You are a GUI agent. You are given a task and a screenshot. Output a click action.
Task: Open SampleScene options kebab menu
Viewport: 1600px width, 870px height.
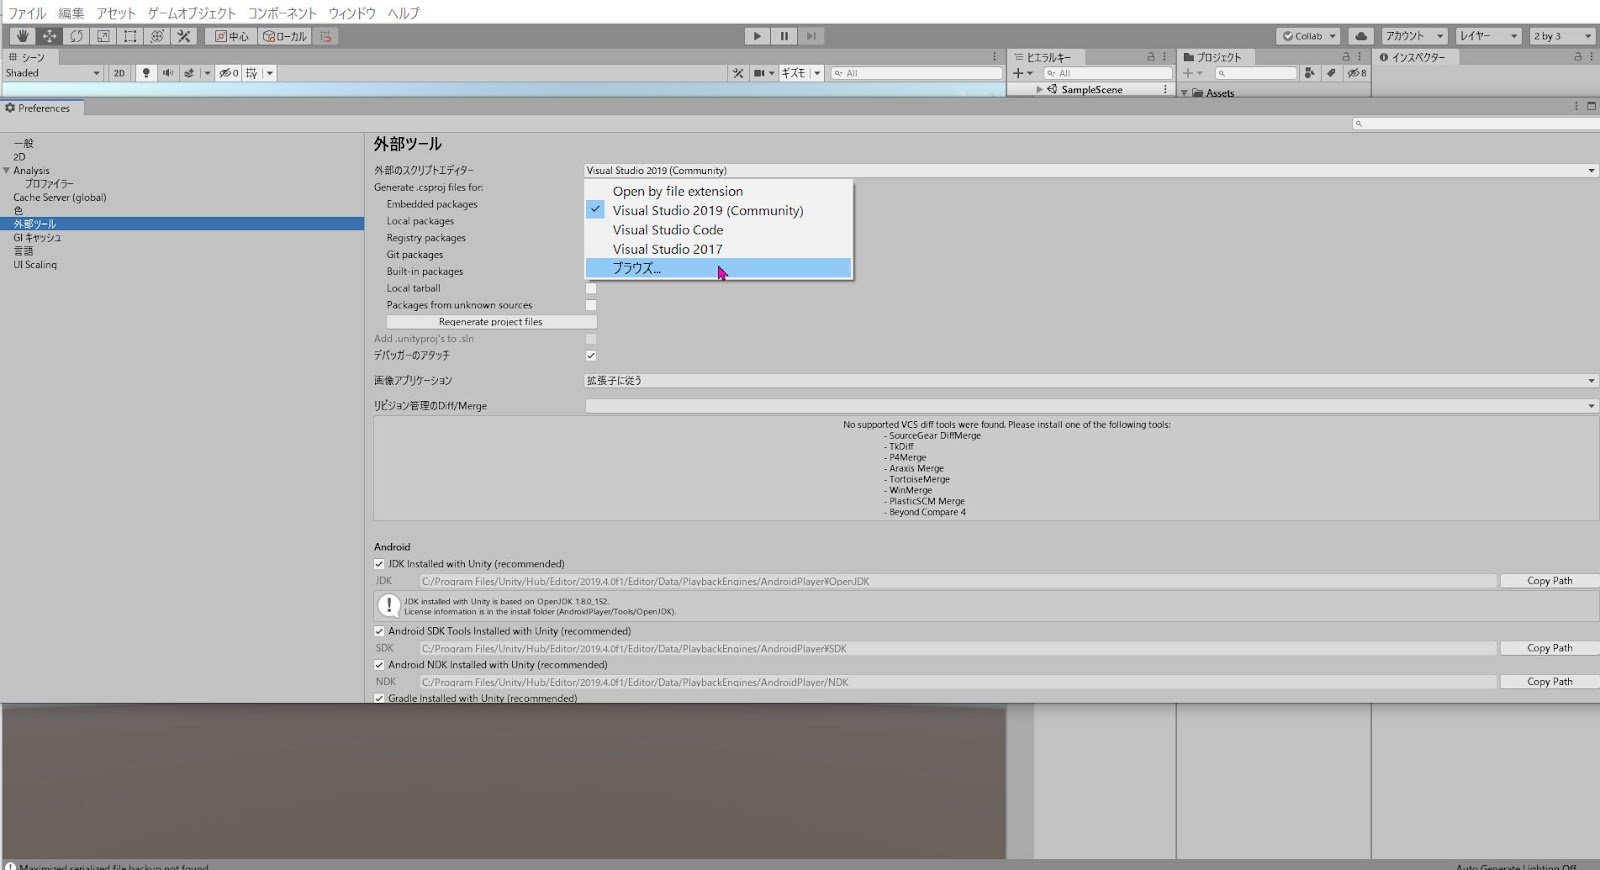(x=1165, y=89)
